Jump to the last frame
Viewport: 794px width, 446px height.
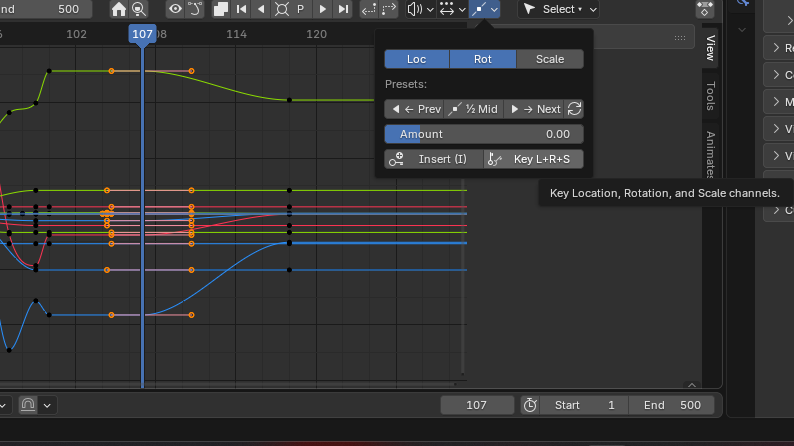click(x=343, y=9)
